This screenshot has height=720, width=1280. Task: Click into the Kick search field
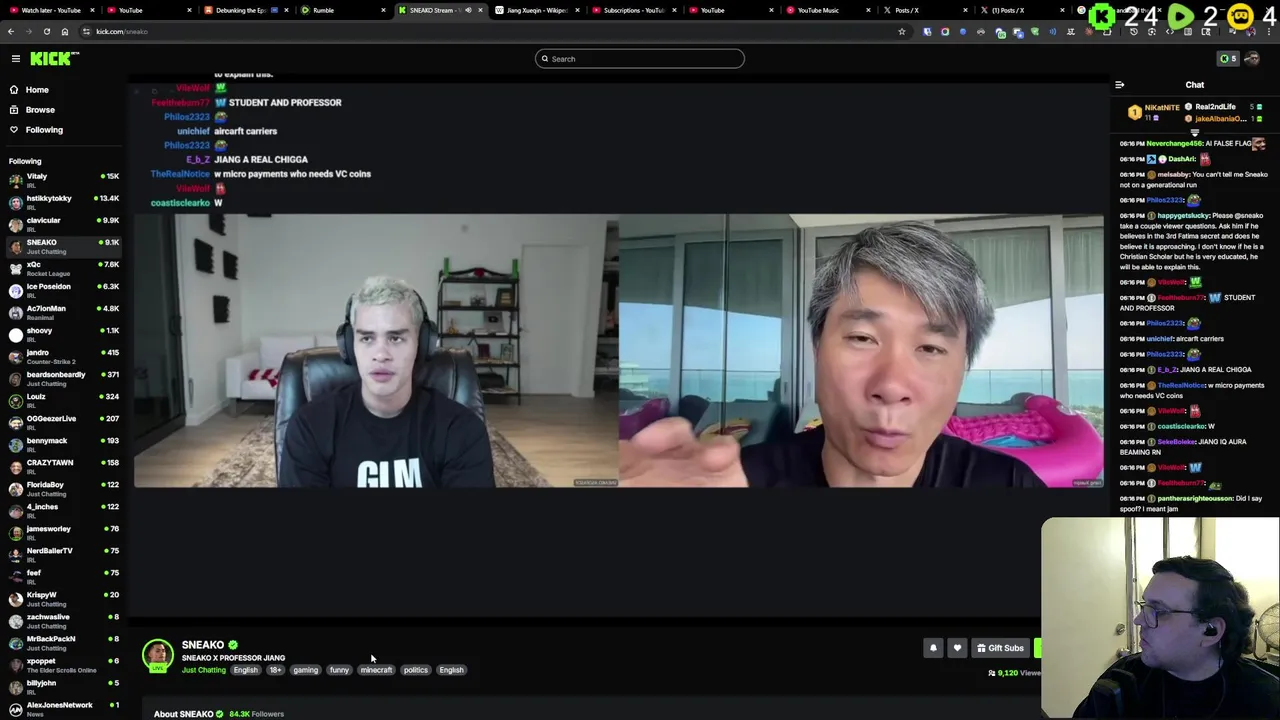(640, 59)
